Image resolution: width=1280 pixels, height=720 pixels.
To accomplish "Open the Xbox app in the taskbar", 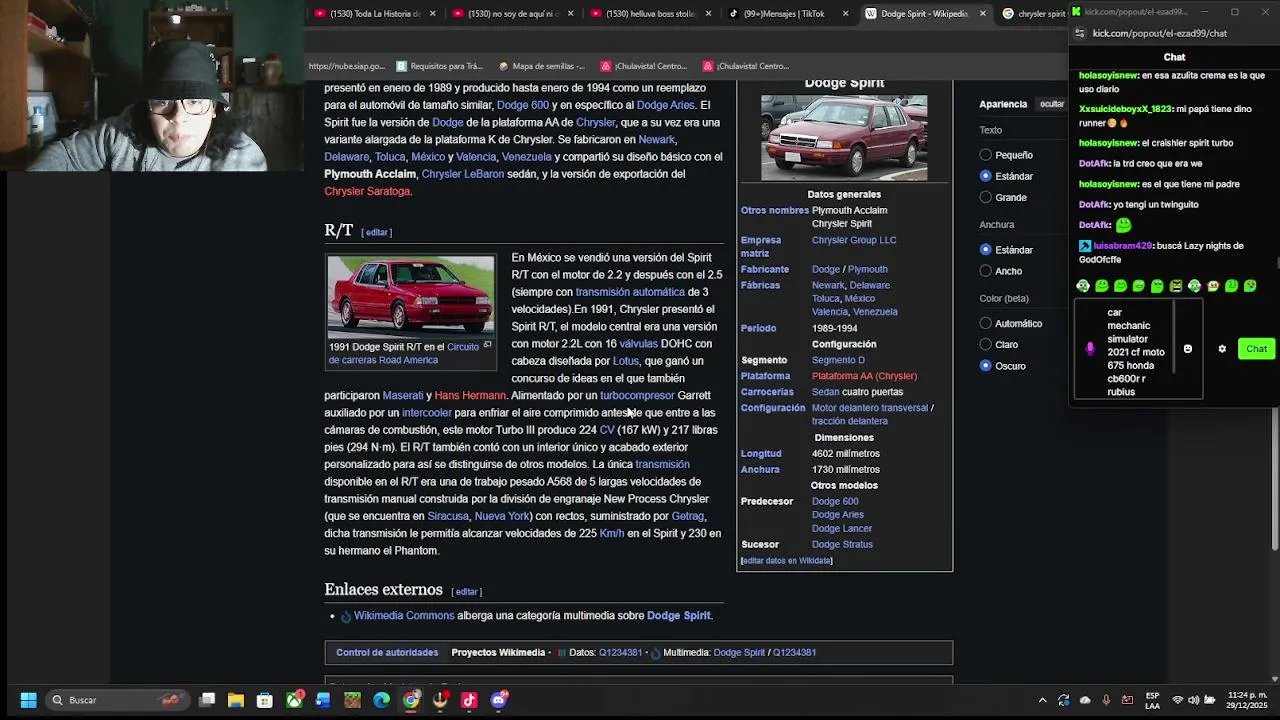I will pos(294,700).
